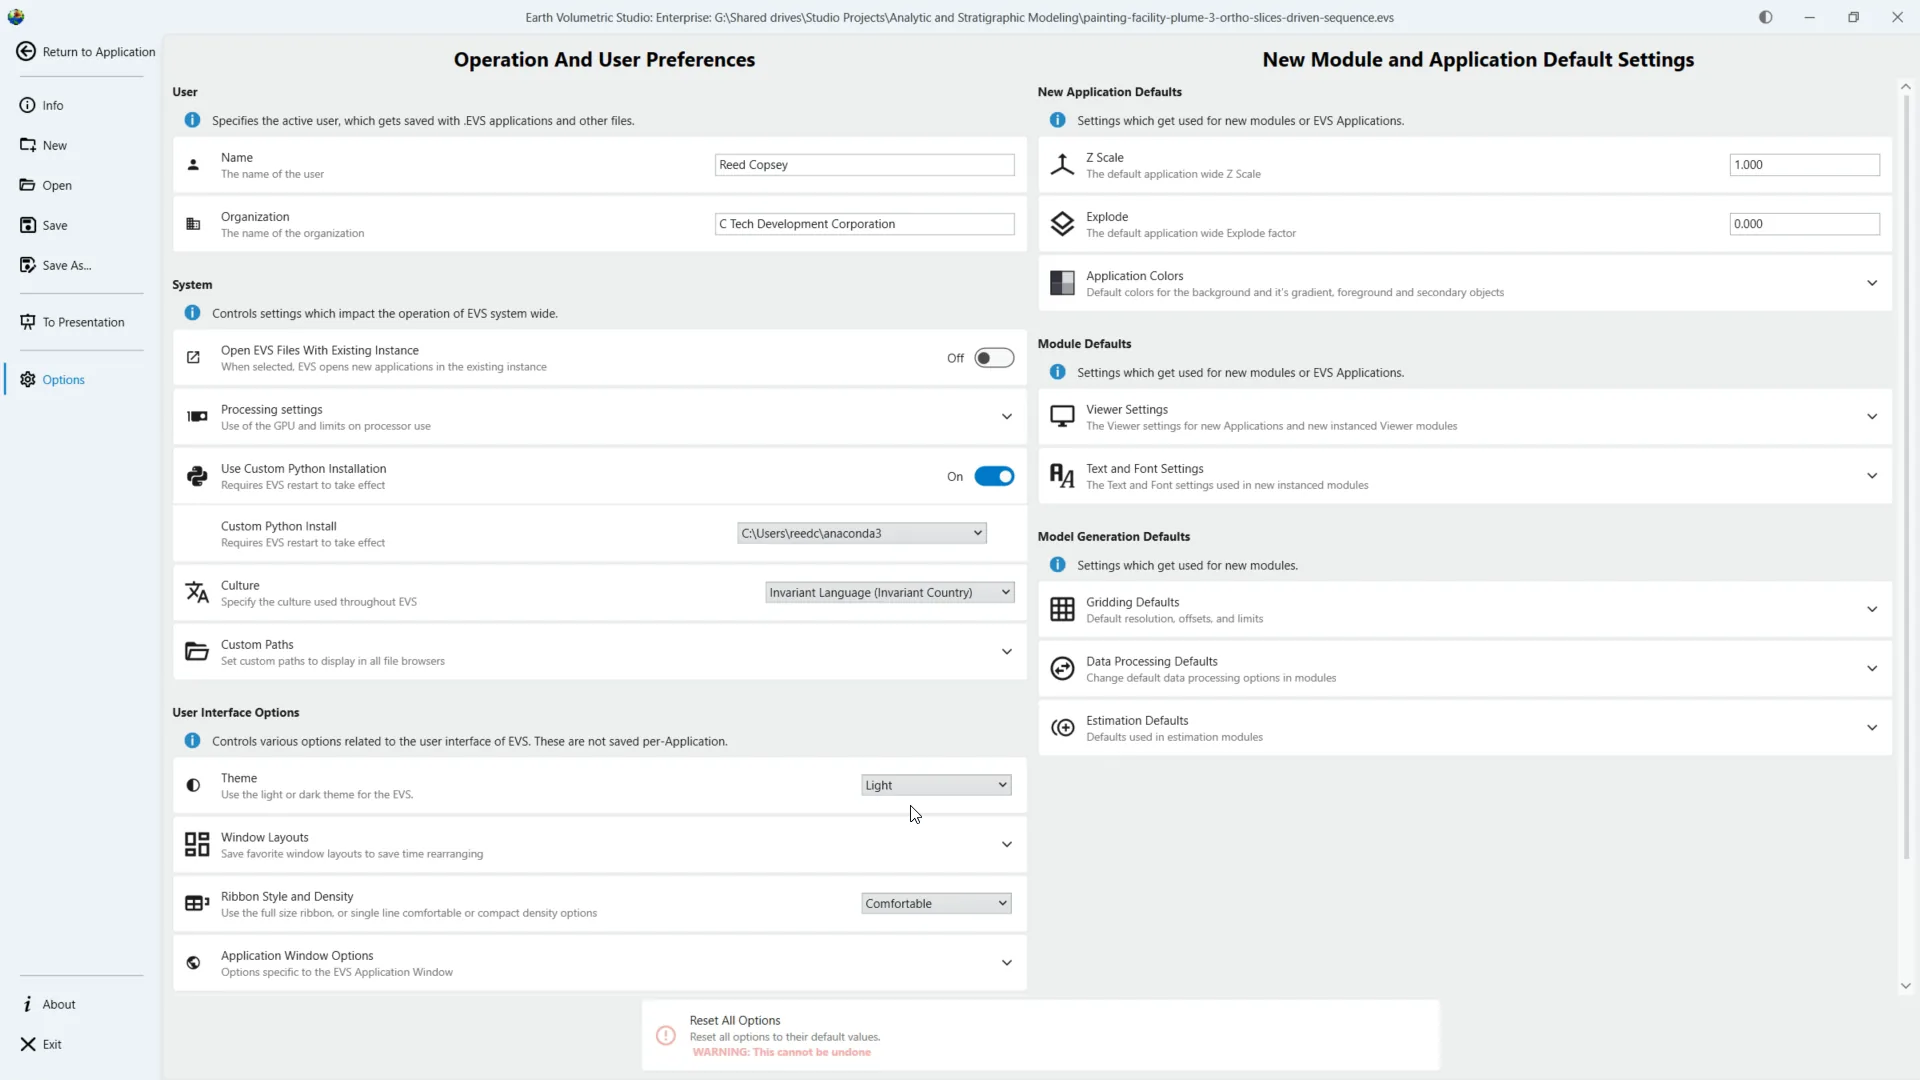Open the Culture language dropdown
The width and height of the screenshot is (1920, 1080).
[x=890, y=593]
